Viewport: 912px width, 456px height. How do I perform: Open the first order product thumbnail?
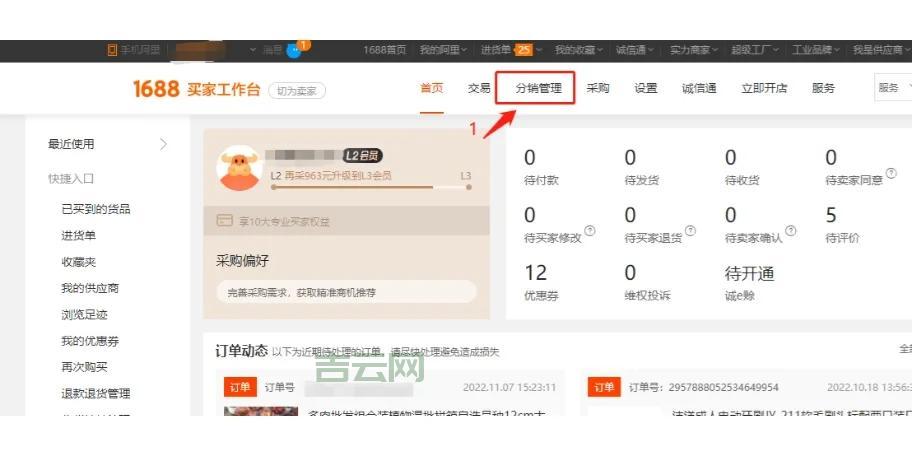261,411
